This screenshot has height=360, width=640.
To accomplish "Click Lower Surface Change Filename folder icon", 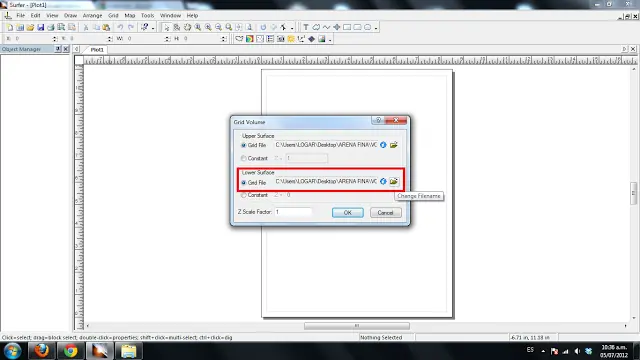I will pos(393,181).
